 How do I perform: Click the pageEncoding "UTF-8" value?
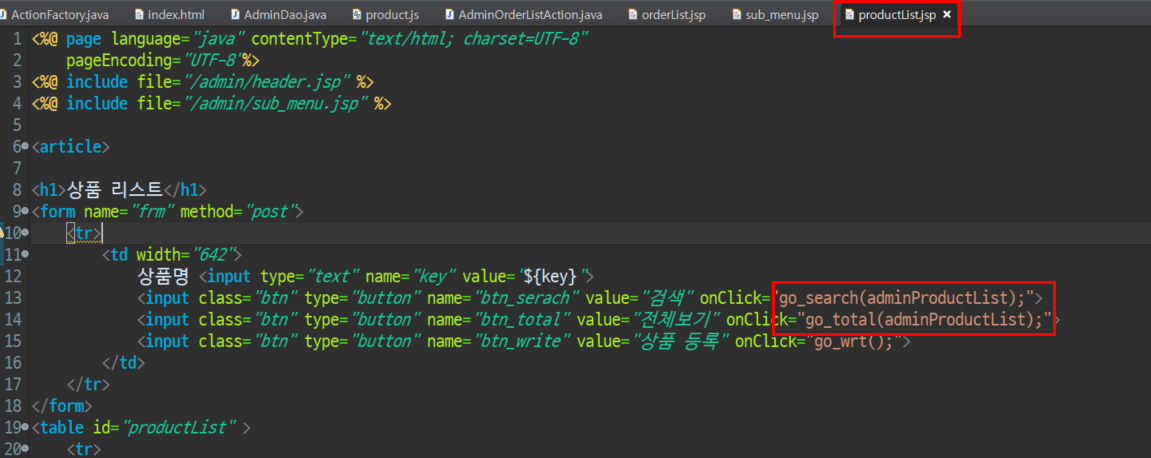tap(213, 60)
